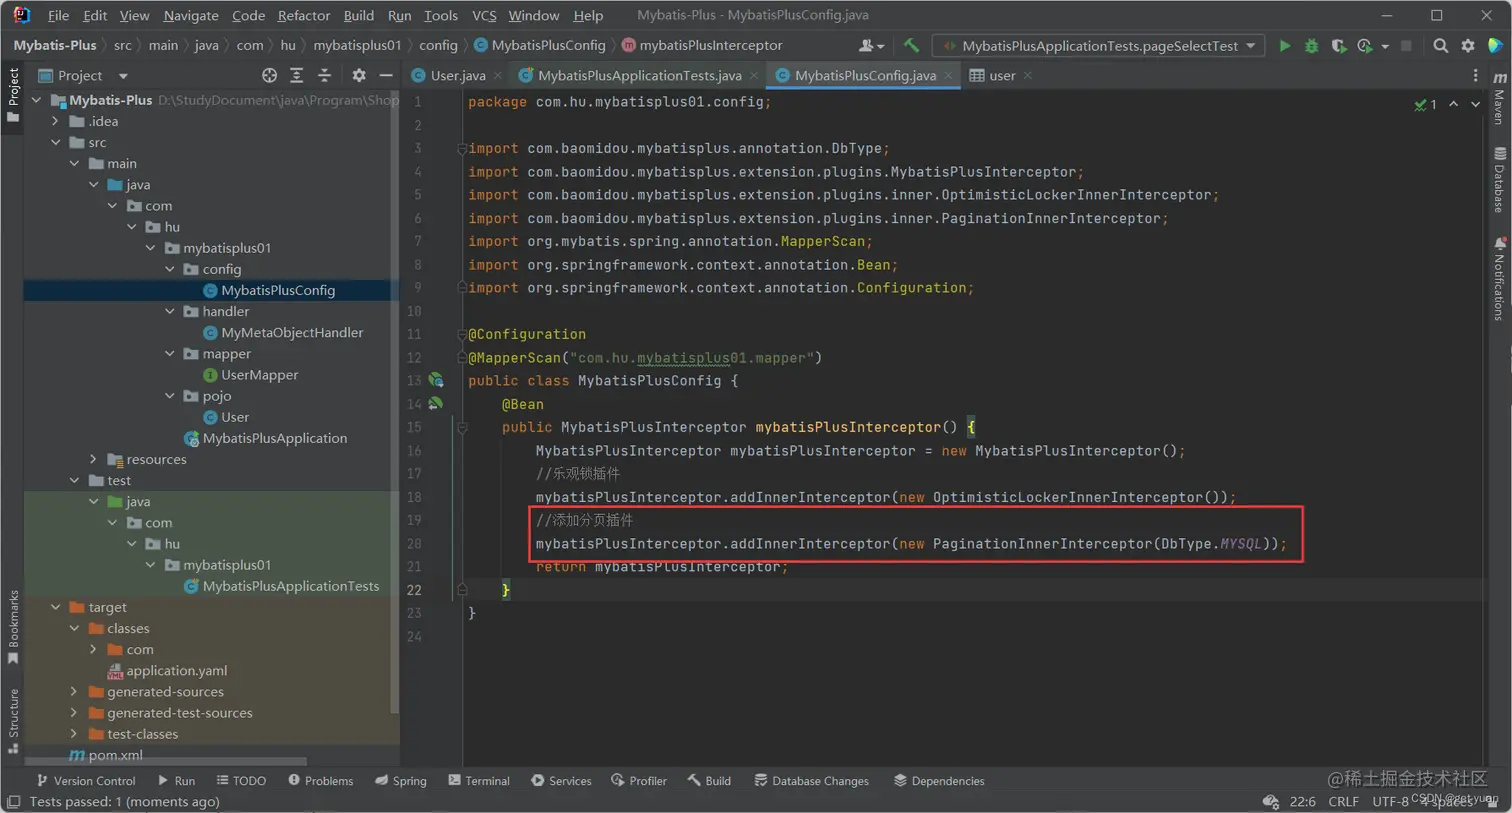The width and height of the screenshot is (1512, 813).
Task: Open the File menu
Action: (x=58, y=15)
